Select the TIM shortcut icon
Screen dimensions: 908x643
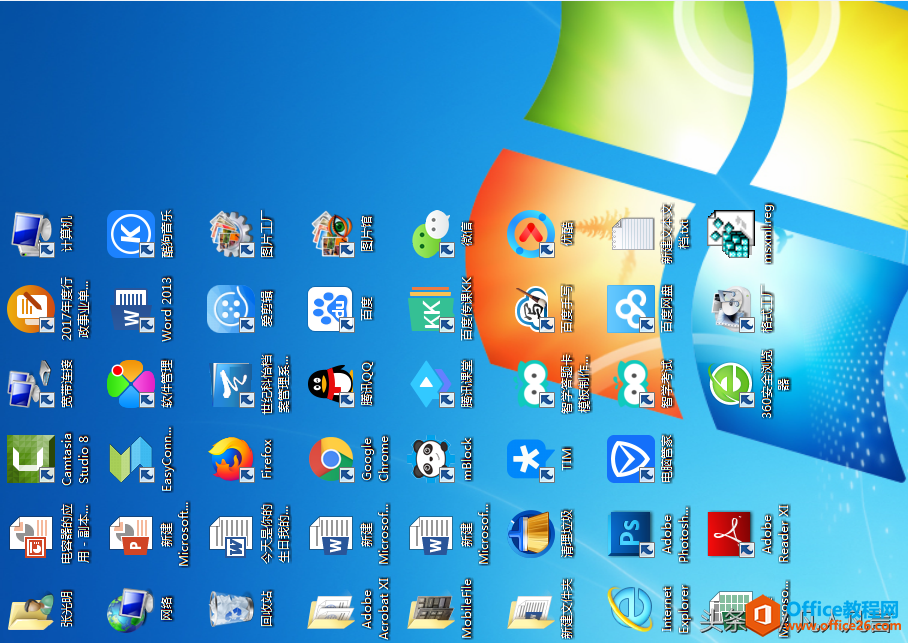pos(531,459)
